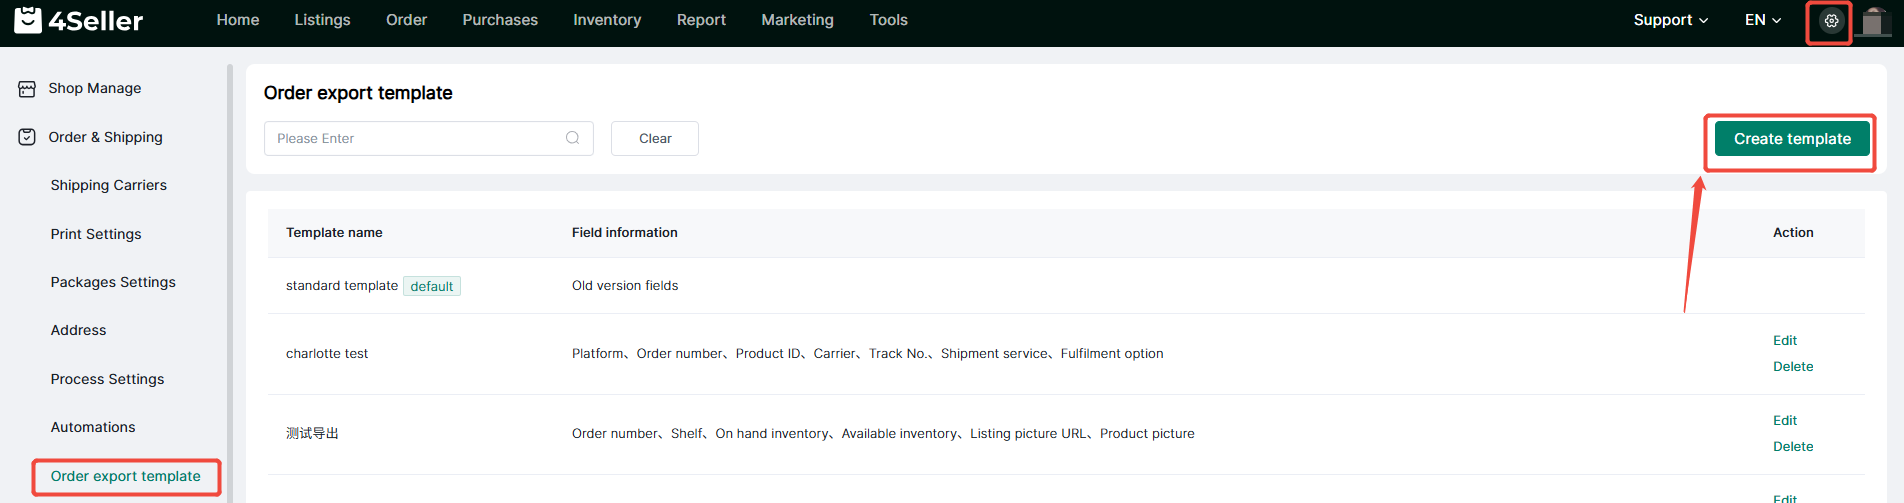
Task: Click the 4Seller logo icon
Action: (28, 20)
